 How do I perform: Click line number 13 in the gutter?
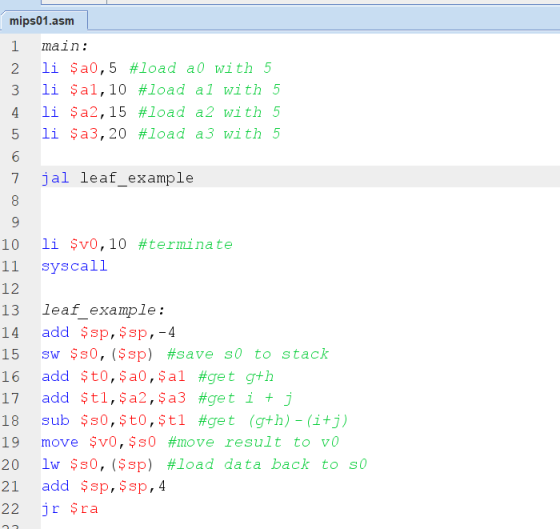point(10,310)
